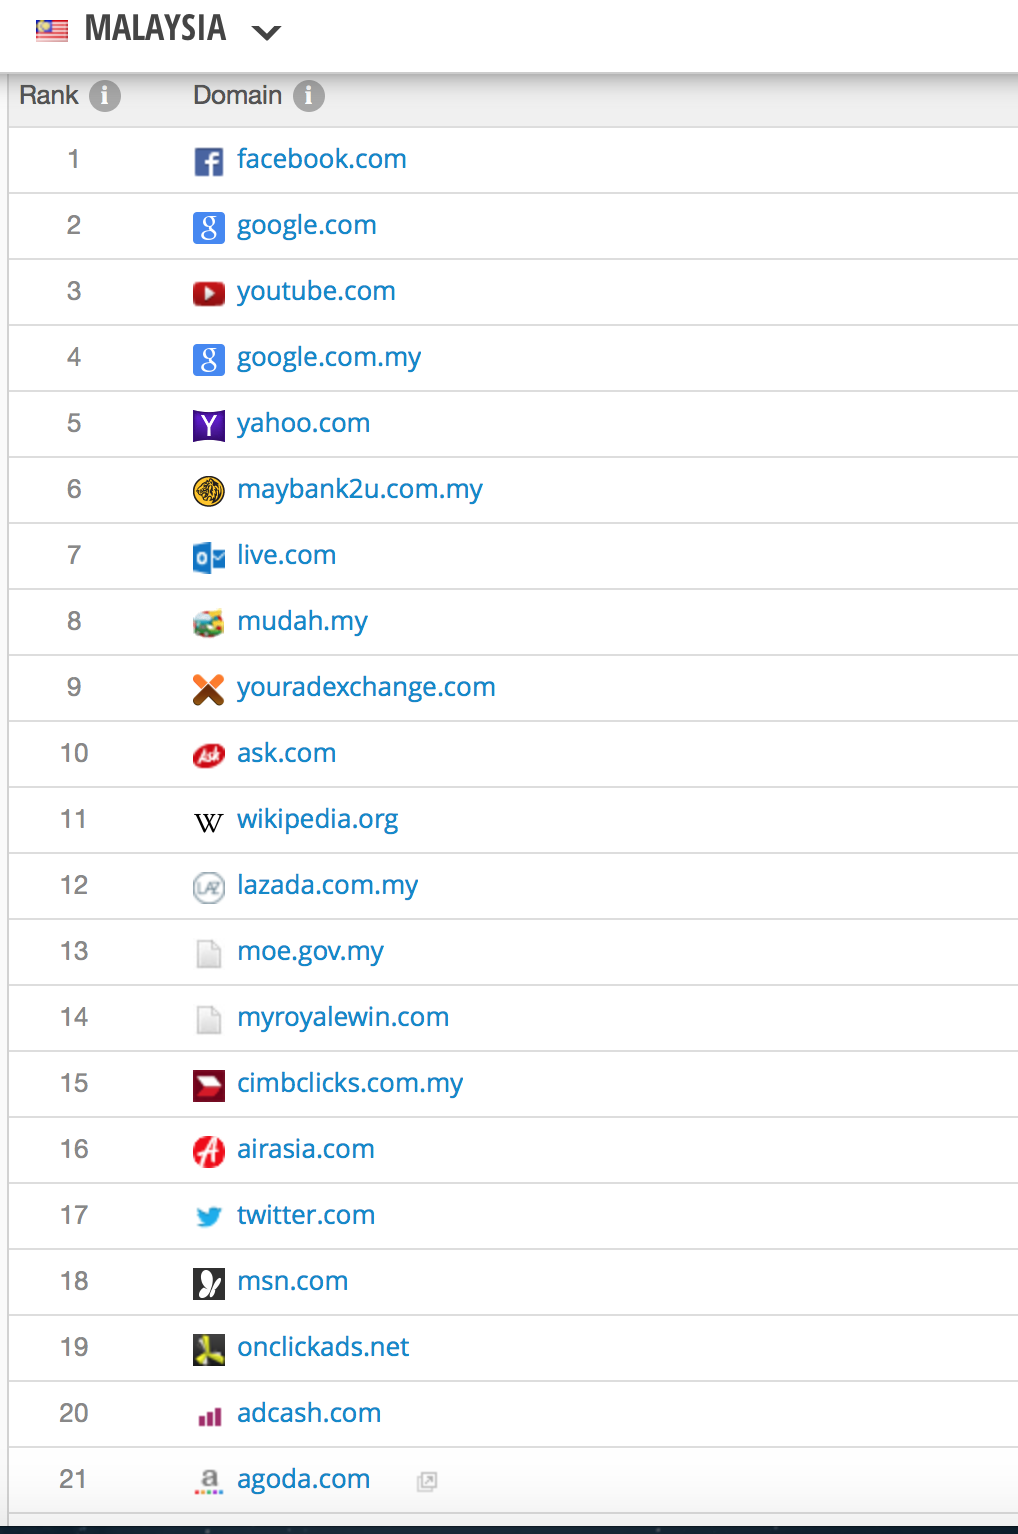Click the Domain column header
Image resolution: width=1018 pixels, height=1534 pixels.
[237, 96]
